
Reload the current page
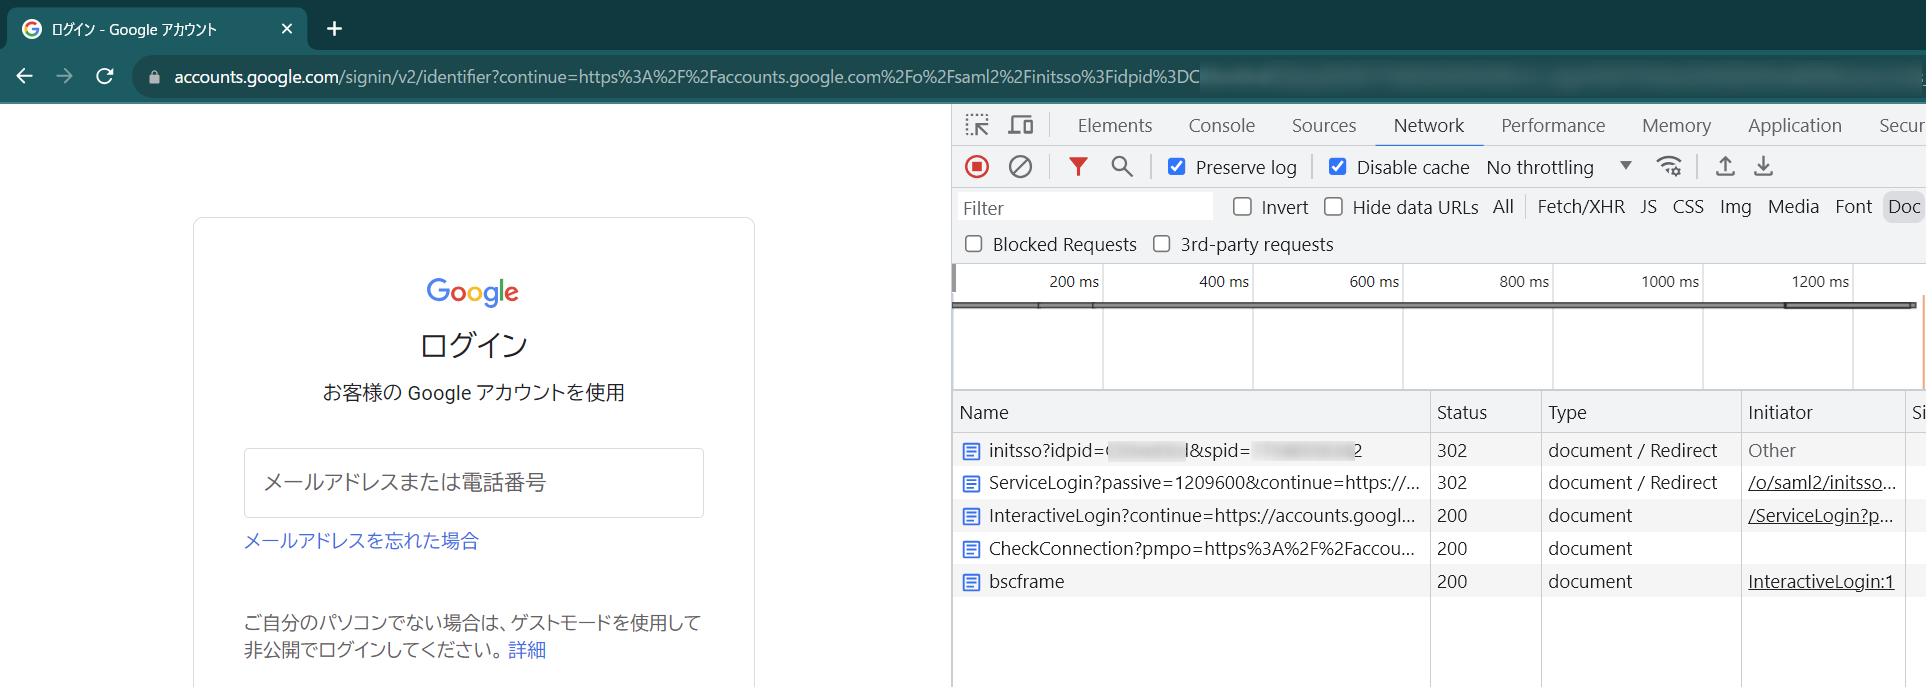click(104, 76)
